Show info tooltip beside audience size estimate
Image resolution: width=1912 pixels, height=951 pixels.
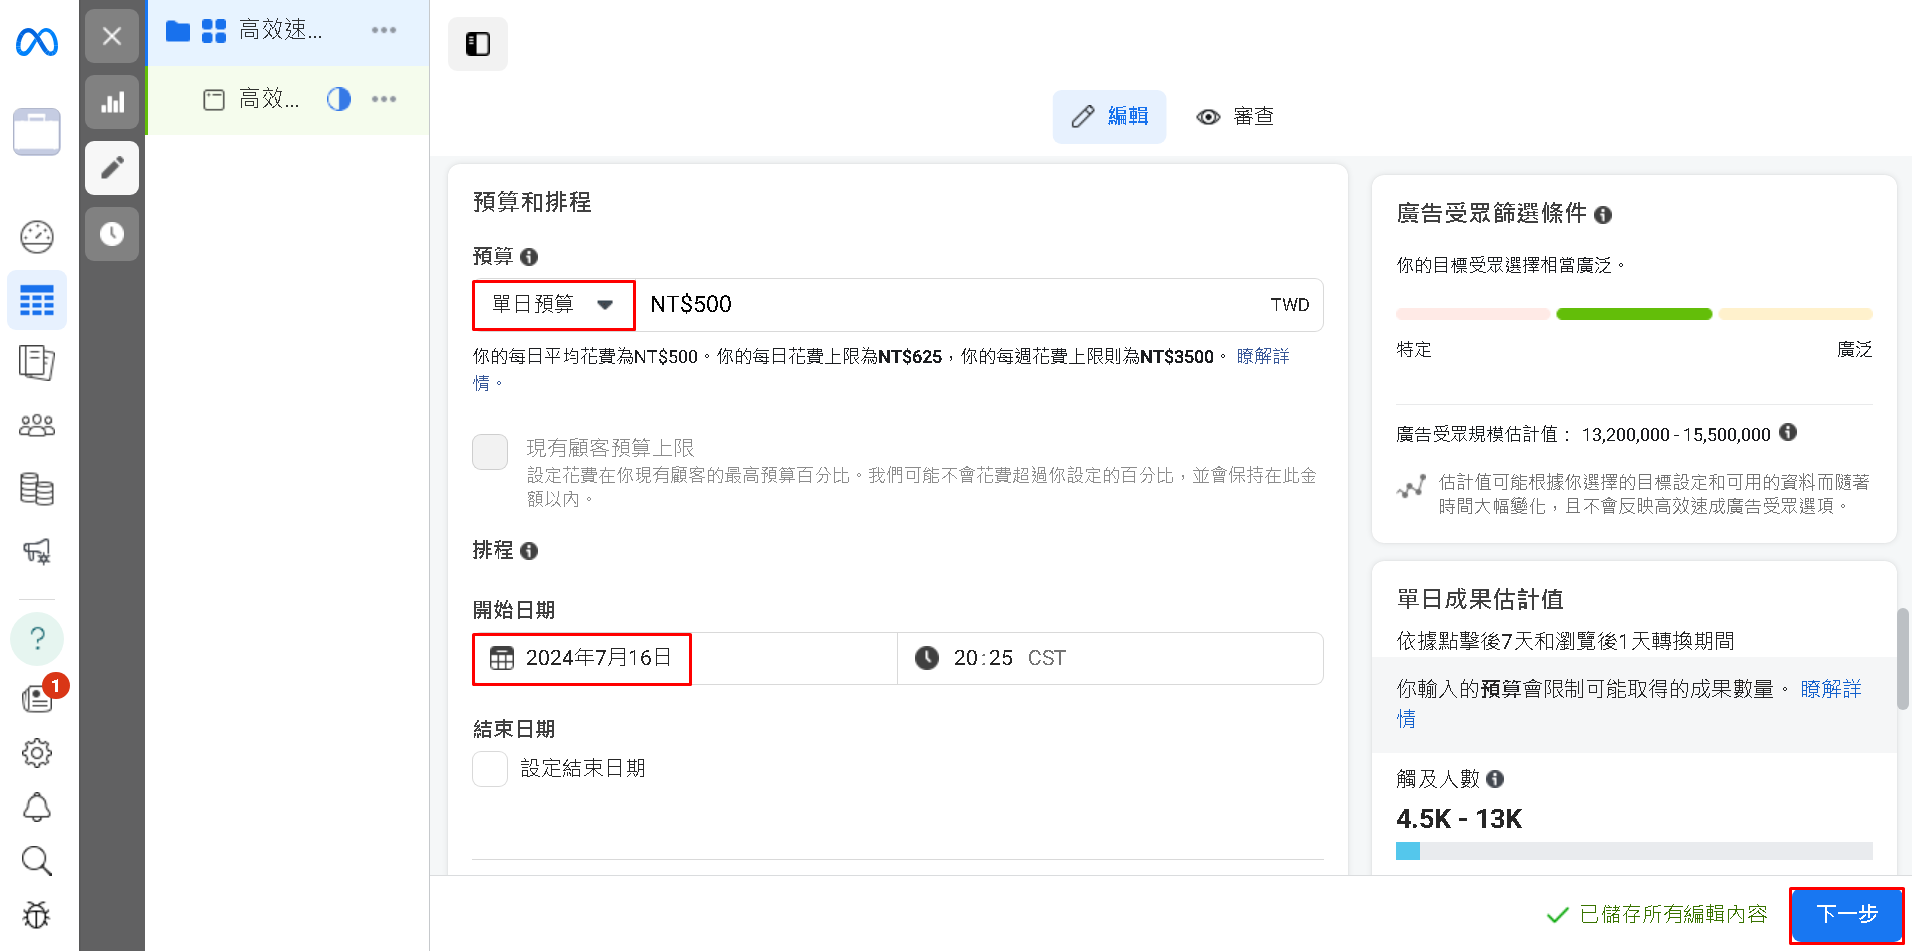tap(1789, 432)
